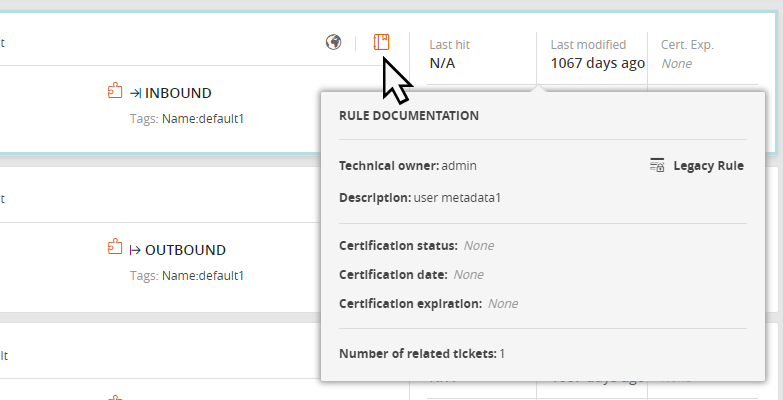Click the Certification status field

(x=416, y=245)
